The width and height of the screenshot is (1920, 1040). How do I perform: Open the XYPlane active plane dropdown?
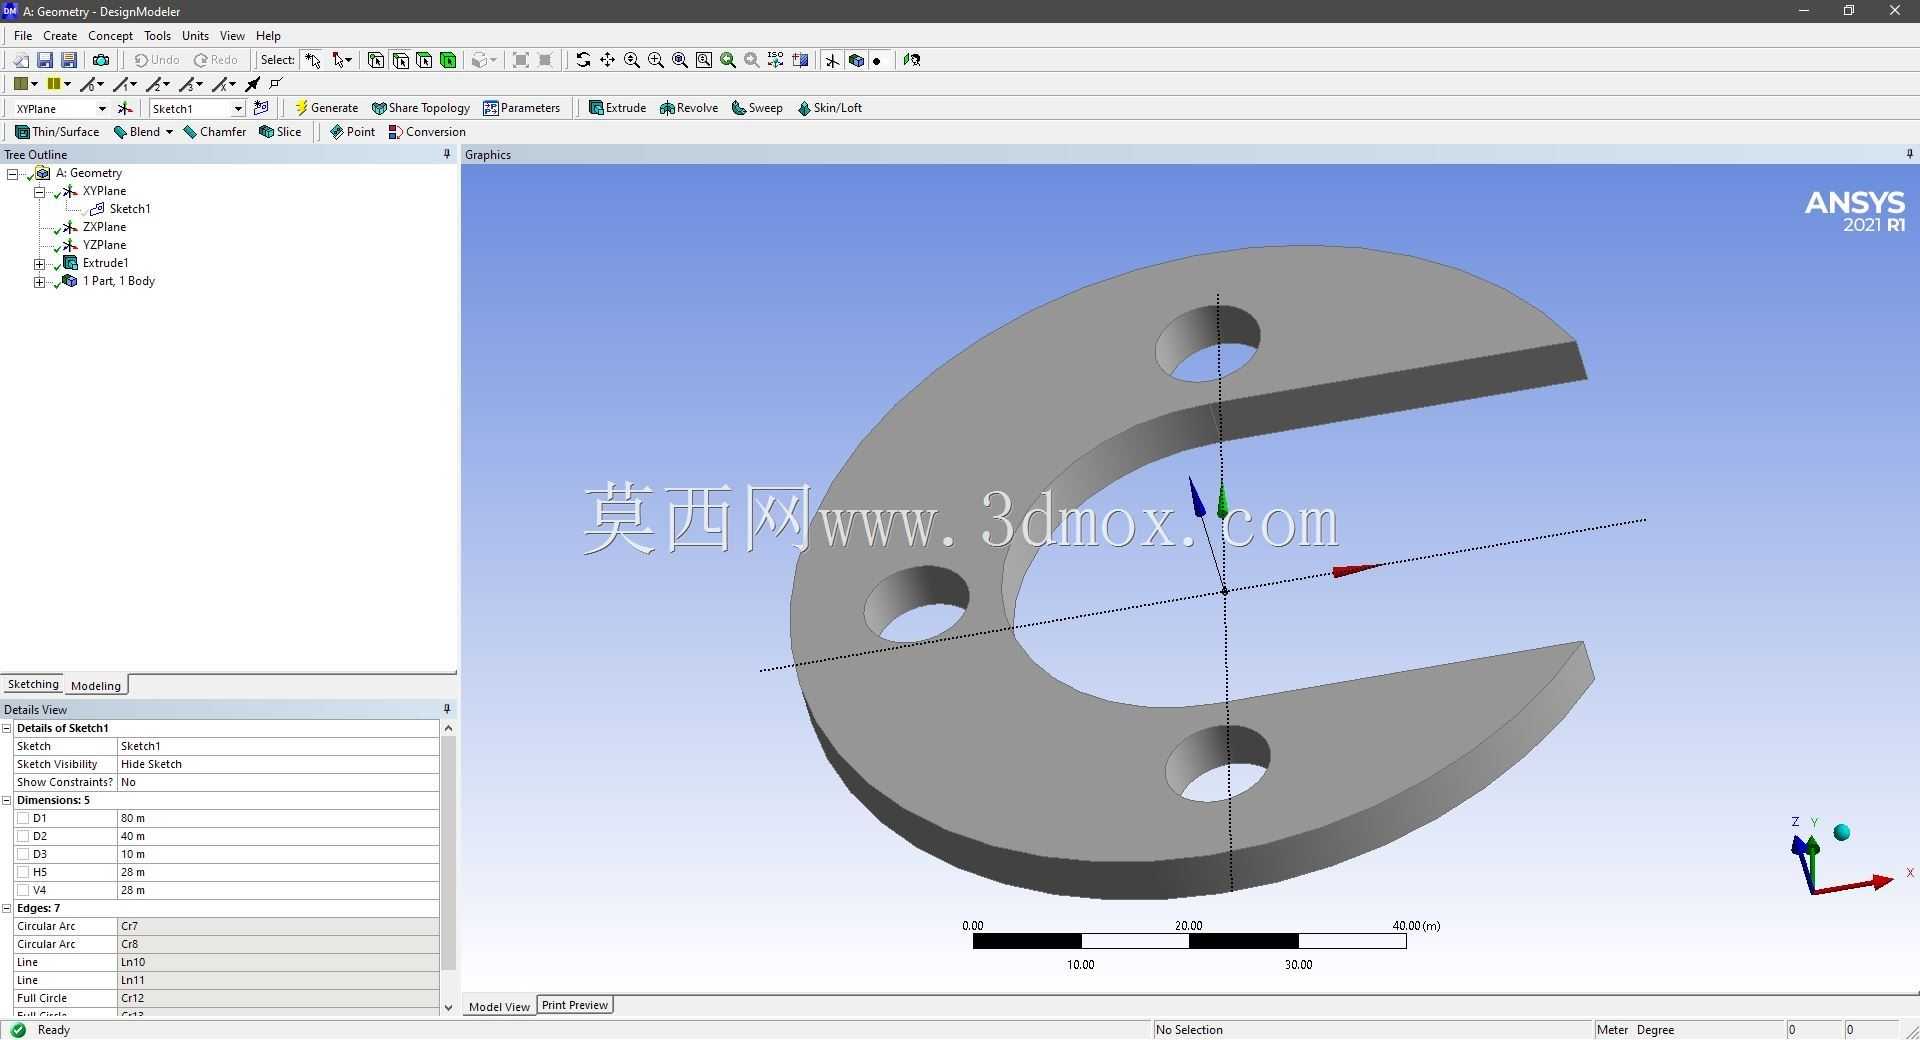click(101, 108)
